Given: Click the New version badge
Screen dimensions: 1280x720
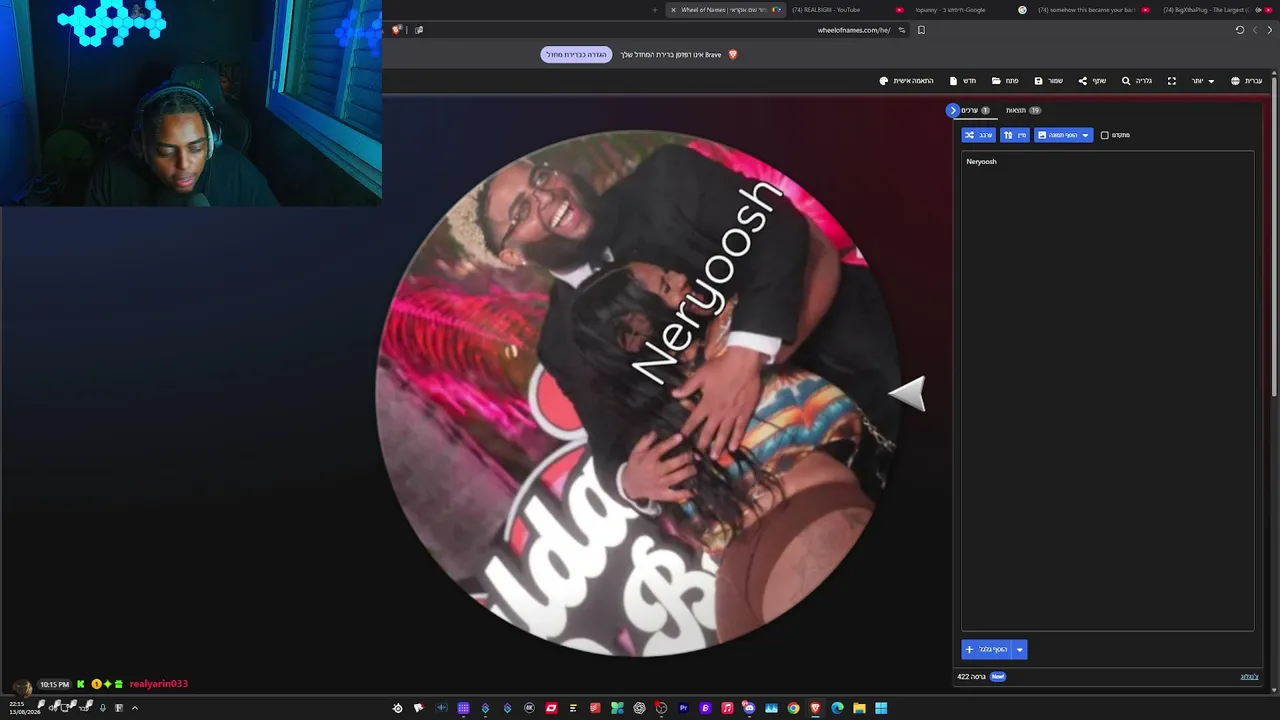Looking at the screenshot, I should click(998, 677).
